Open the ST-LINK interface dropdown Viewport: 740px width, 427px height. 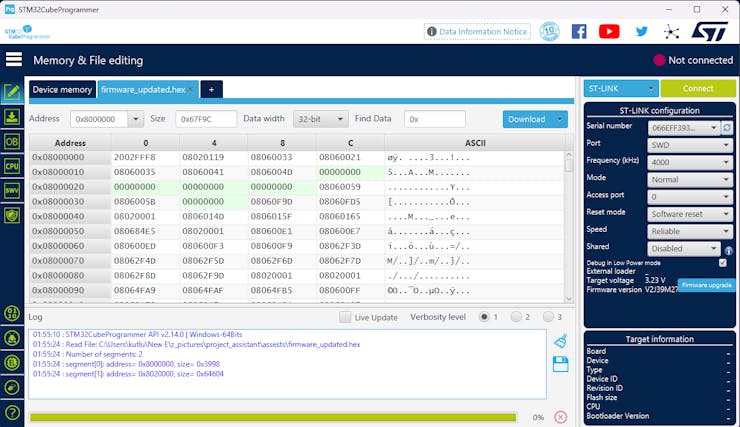pyautogui.click(x=620, y=88)
